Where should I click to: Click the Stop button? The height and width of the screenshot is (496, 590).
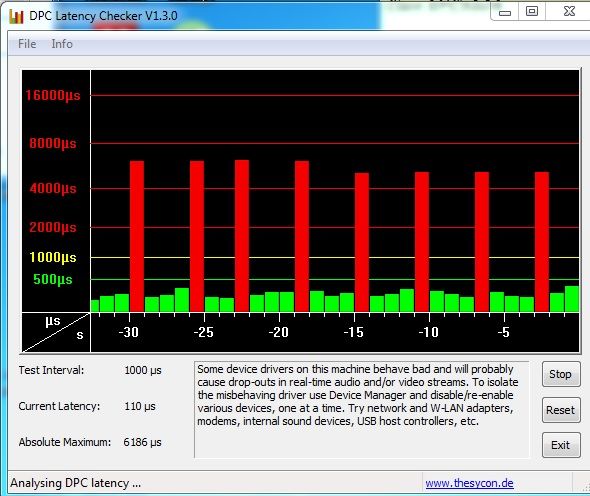click(561, 374)
